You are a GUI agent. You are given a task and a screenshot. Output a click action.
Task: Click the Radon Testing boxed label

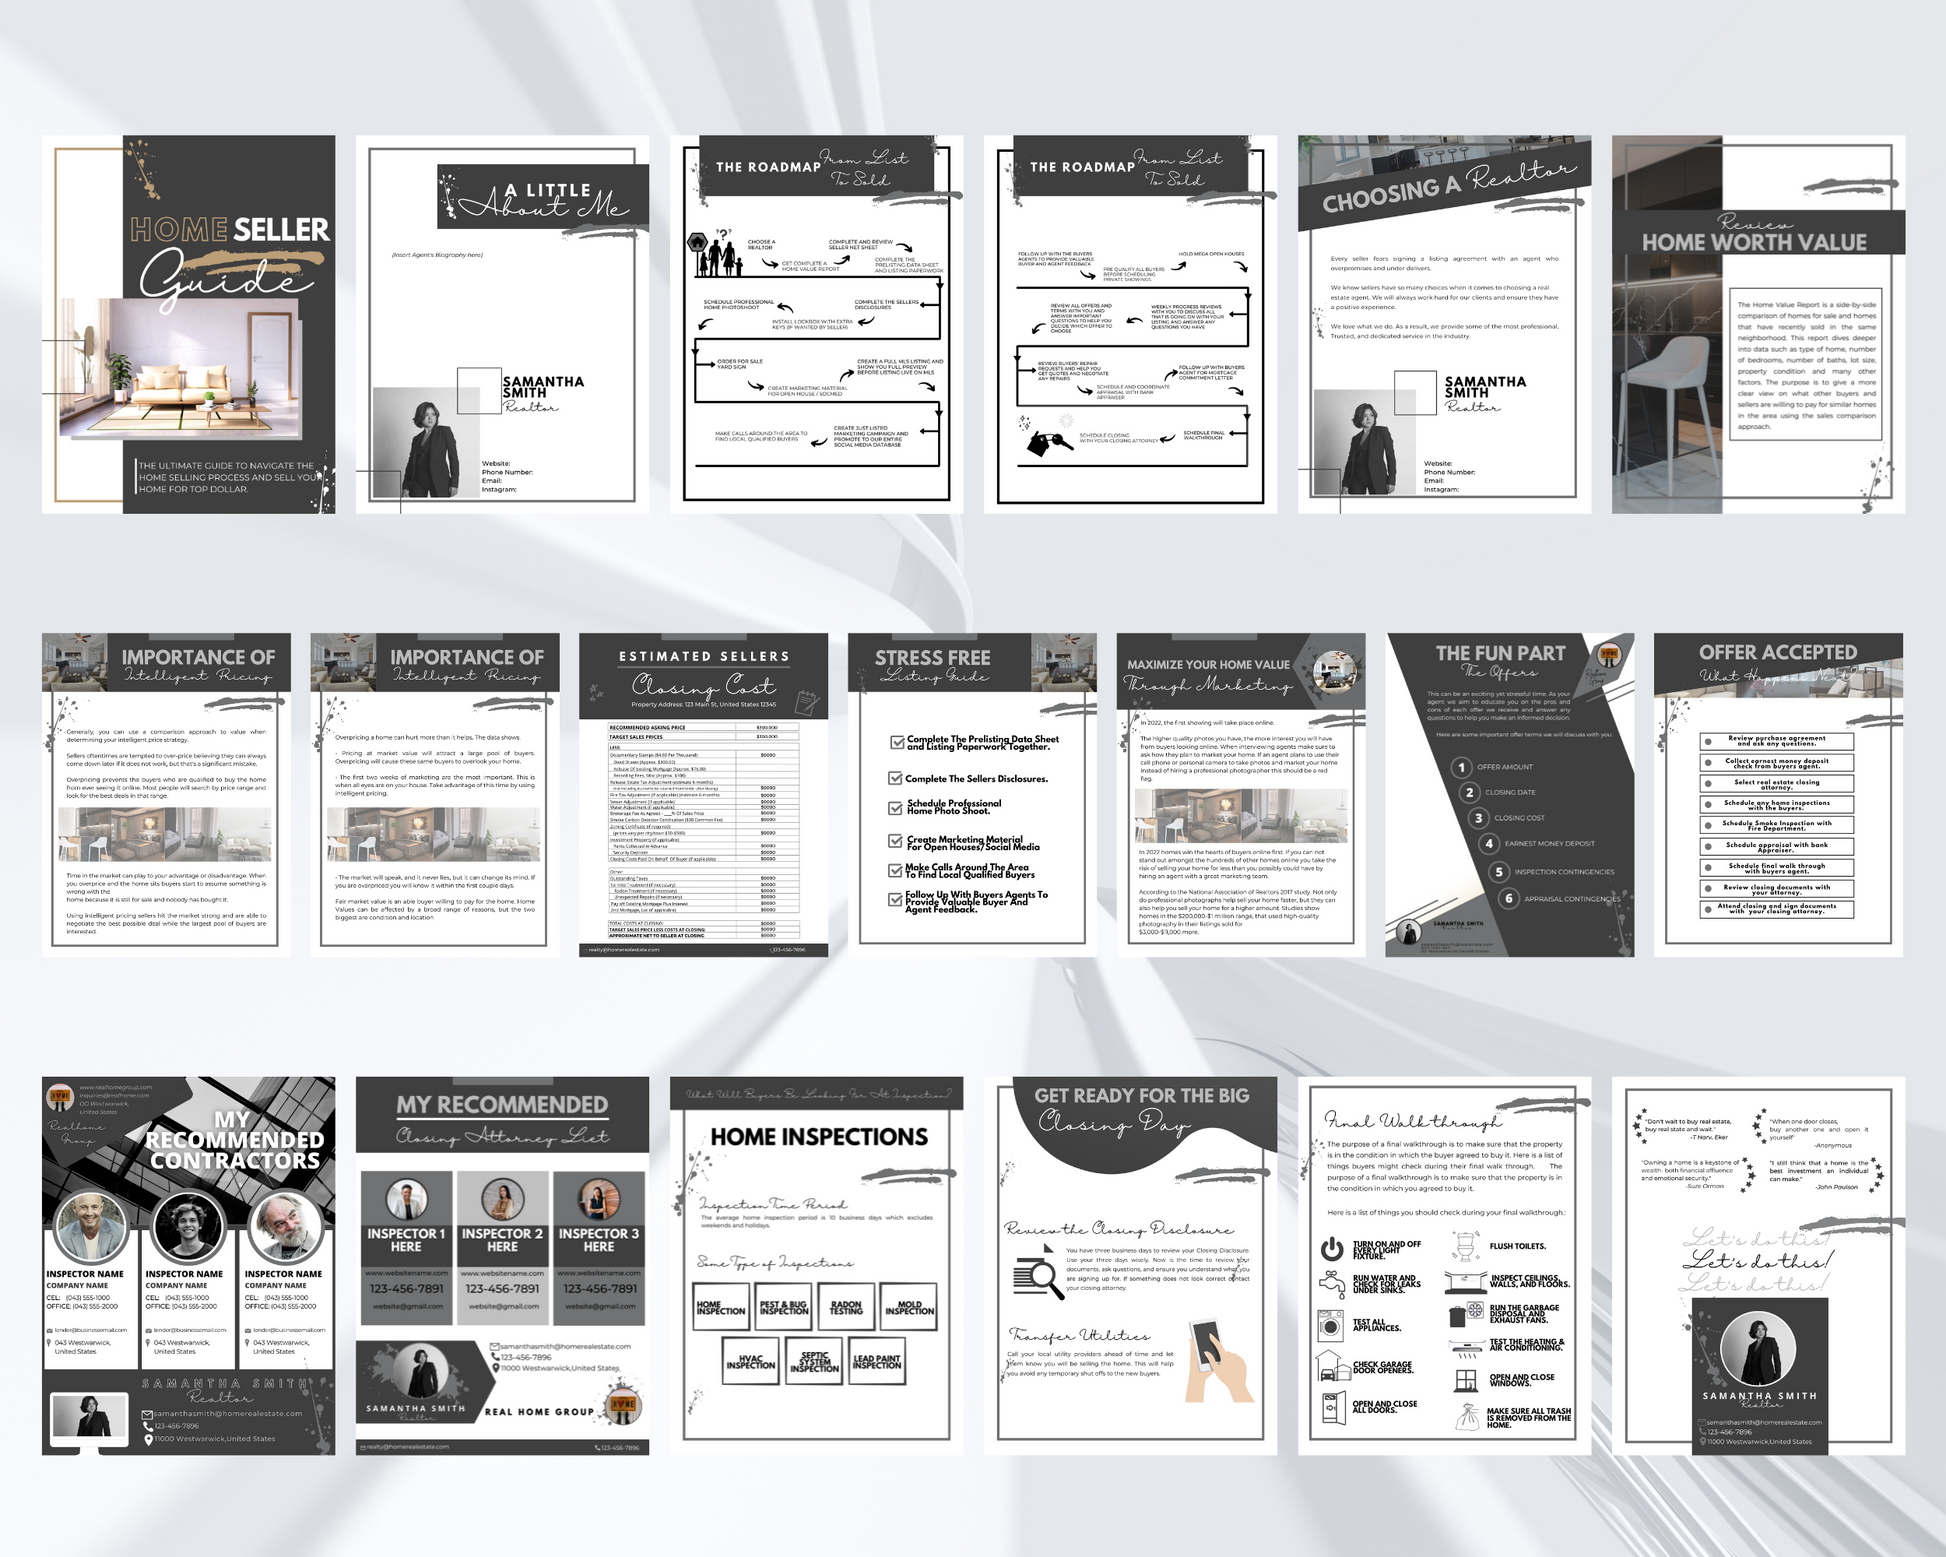click(846, 1307)
